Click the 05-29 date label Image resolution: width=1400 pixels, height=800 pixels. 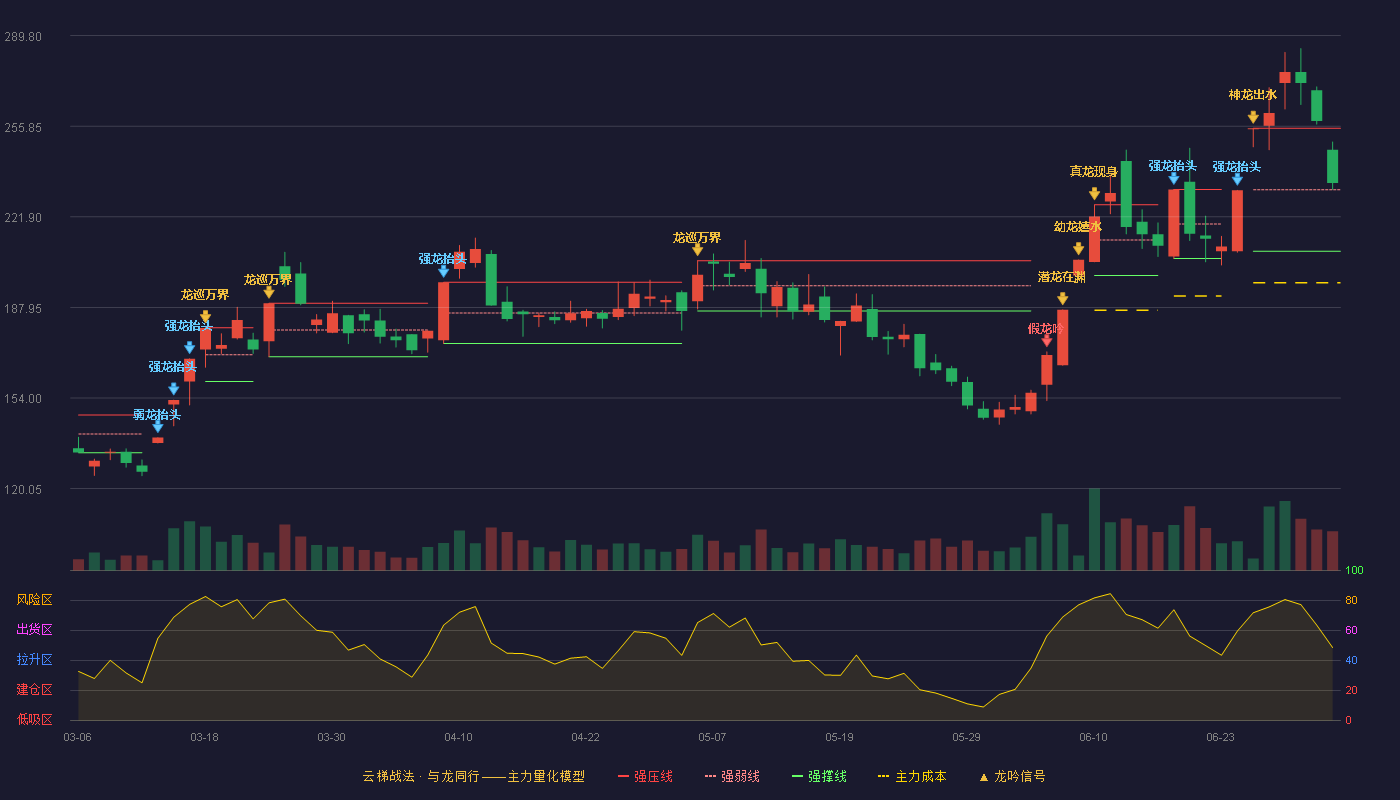(x=966, y=737)
